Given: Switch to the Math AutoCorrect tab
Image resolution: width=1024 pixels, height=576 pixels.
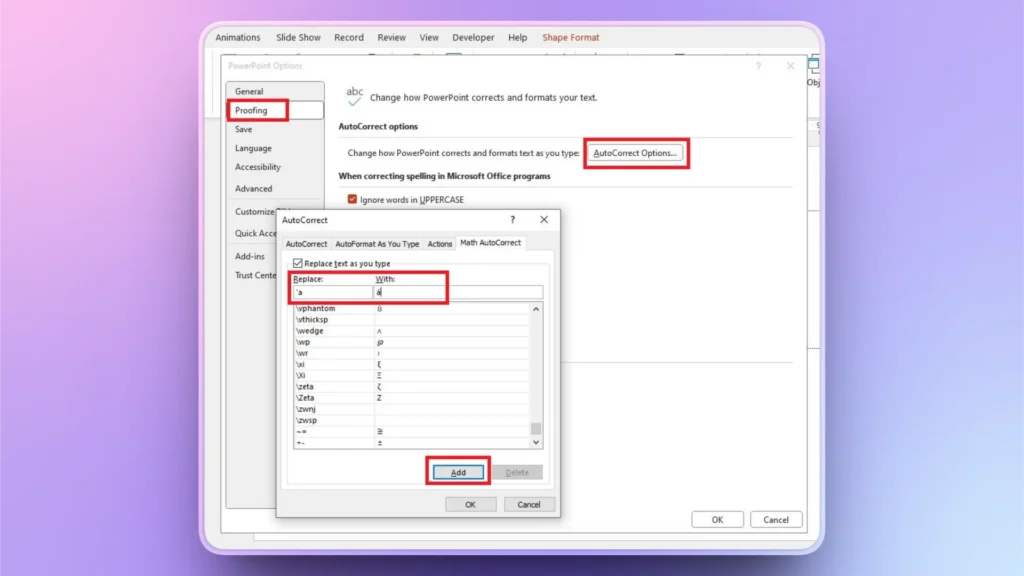Looking at the screenshot, I should tap(489, 243).
